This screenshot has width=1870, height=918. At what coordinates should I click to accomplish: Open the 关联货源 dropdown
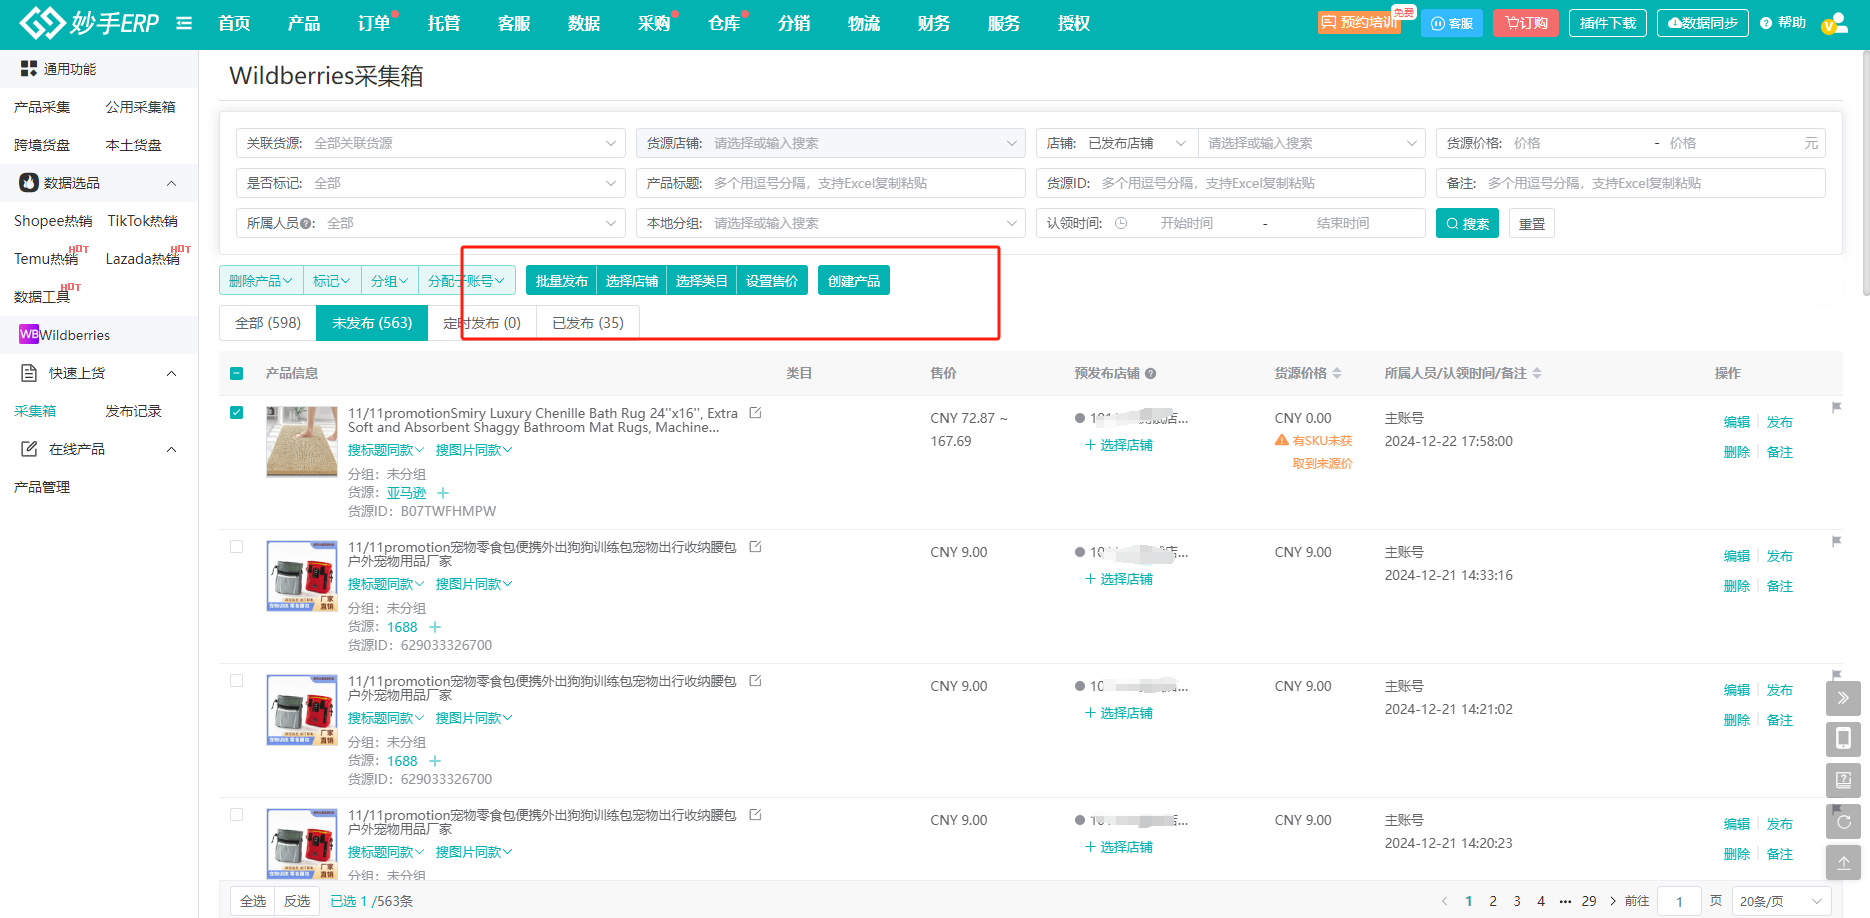431,143
